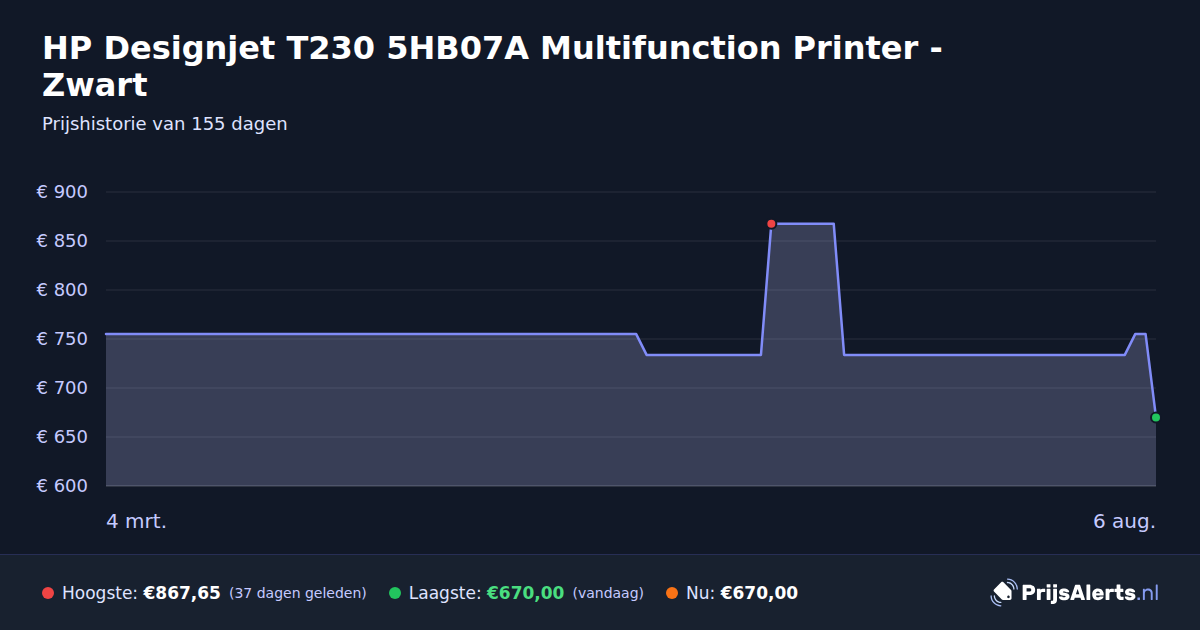The height and width of the screenshot is (630, 1200).
Task: Click the HP Designjet T230 product title
Action: pos(492,66)
